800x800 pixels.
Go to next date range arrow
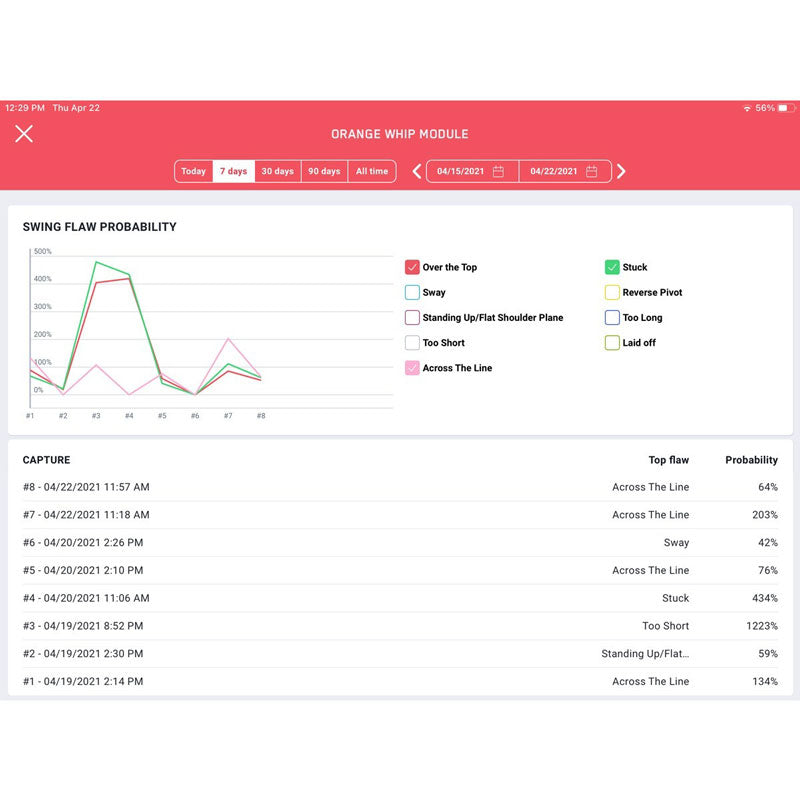(x=621, y=171)
